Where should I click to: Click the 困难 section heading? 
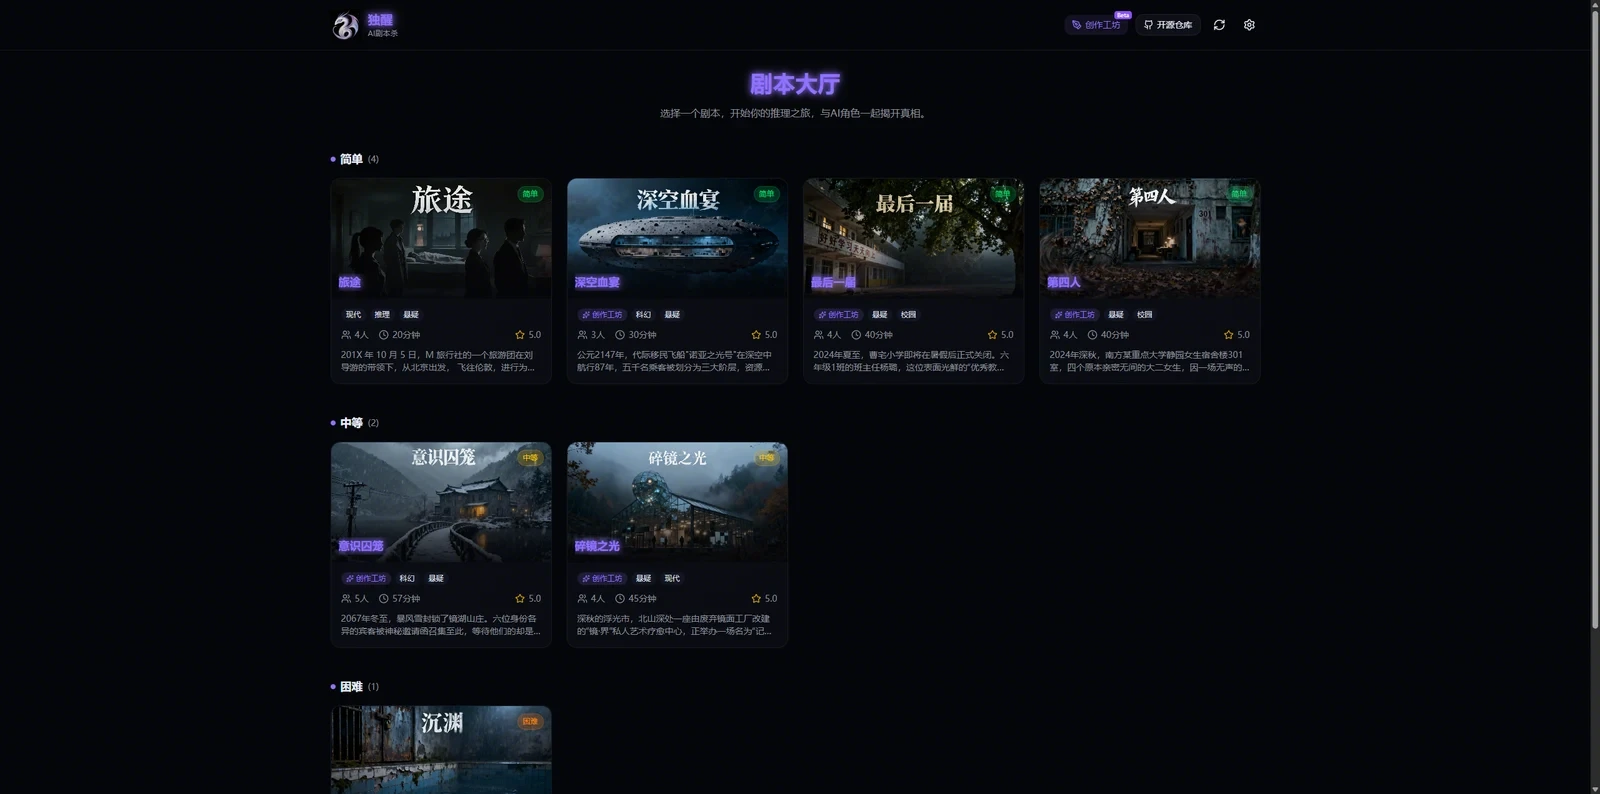(351, 687)
